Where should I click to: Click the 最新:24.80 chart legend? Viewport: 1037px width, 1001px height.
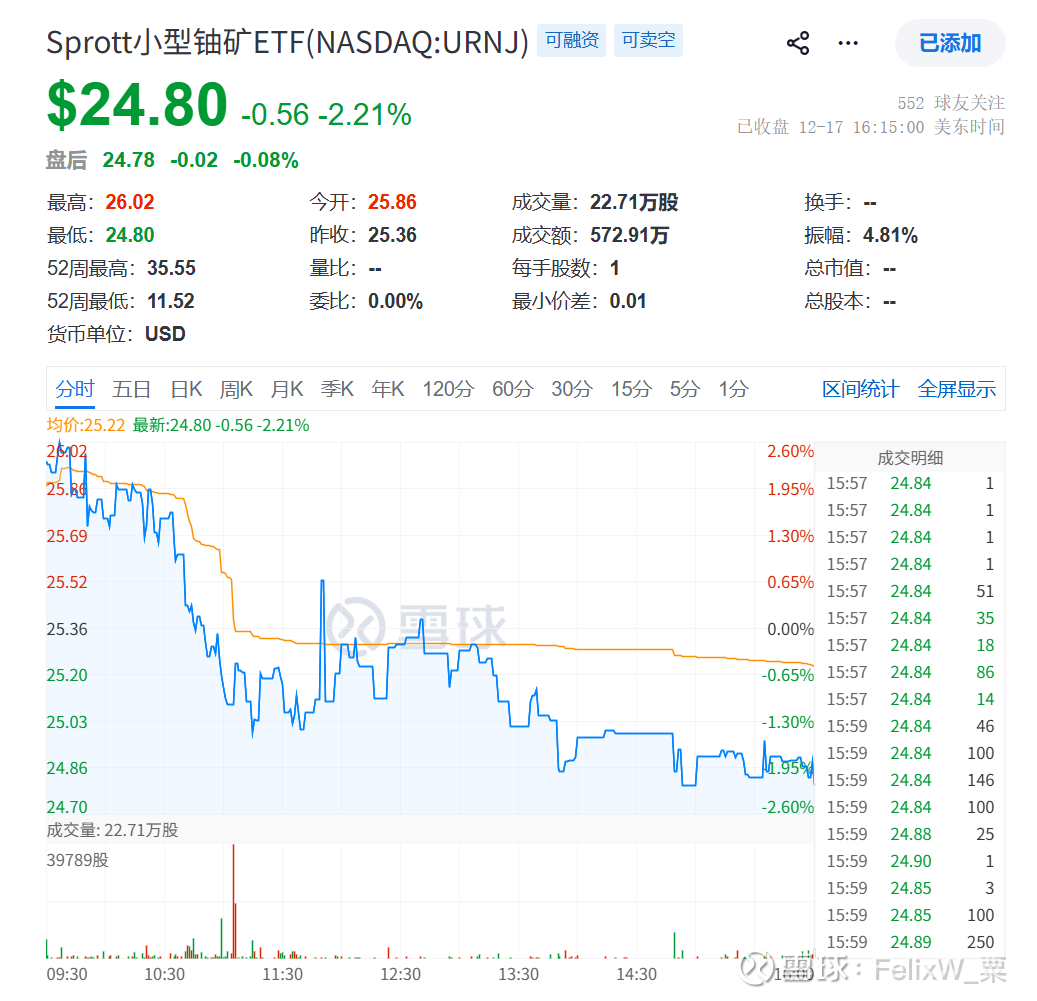[221, 425]
